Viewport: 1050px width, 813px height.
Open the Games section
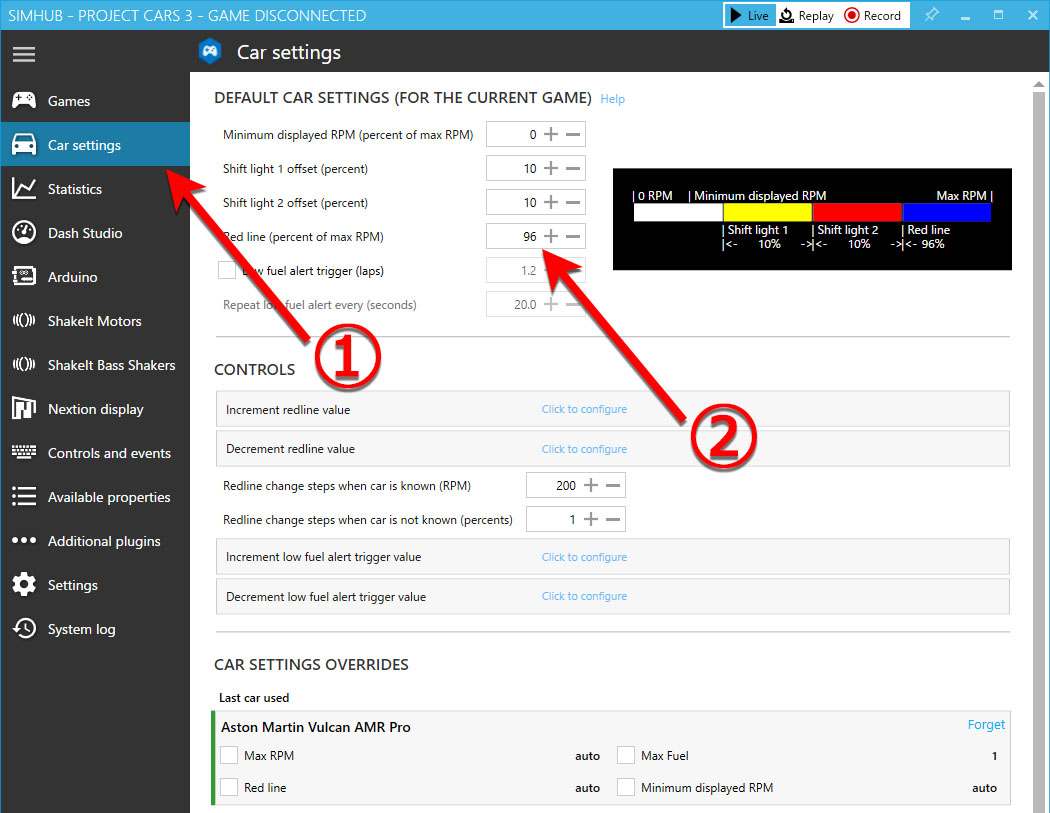pyautogui.click(x=95, y=100)
